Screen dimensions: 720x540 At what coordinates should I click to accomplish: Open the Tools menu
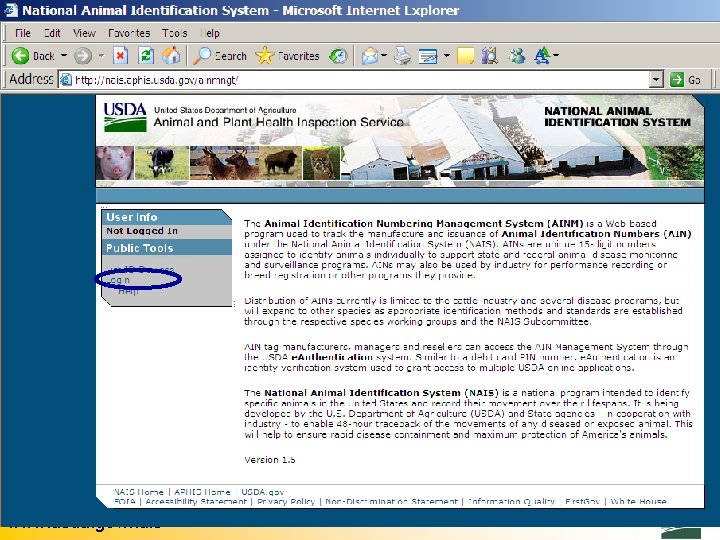tap(174, 33)
